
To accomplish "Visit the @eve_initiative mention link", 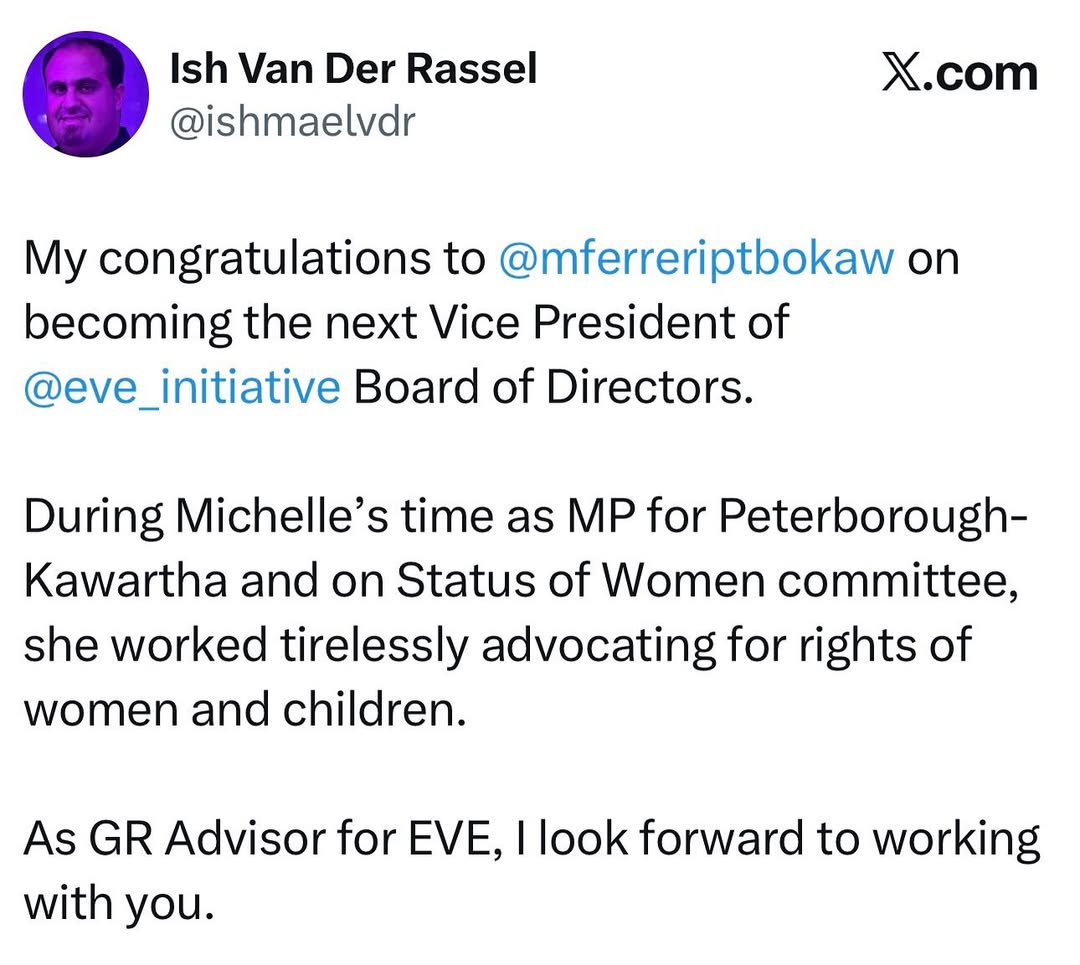I will pyautogui.click(x=182, y=387).
